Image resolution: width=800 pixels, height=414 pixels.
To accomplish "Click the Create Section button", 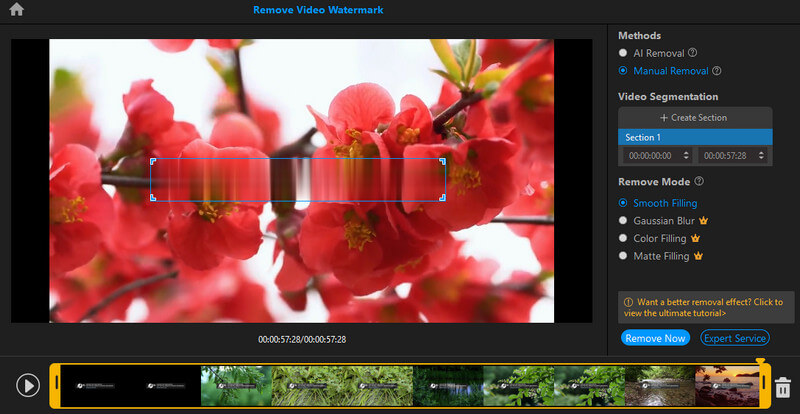I will coord(695,118).
